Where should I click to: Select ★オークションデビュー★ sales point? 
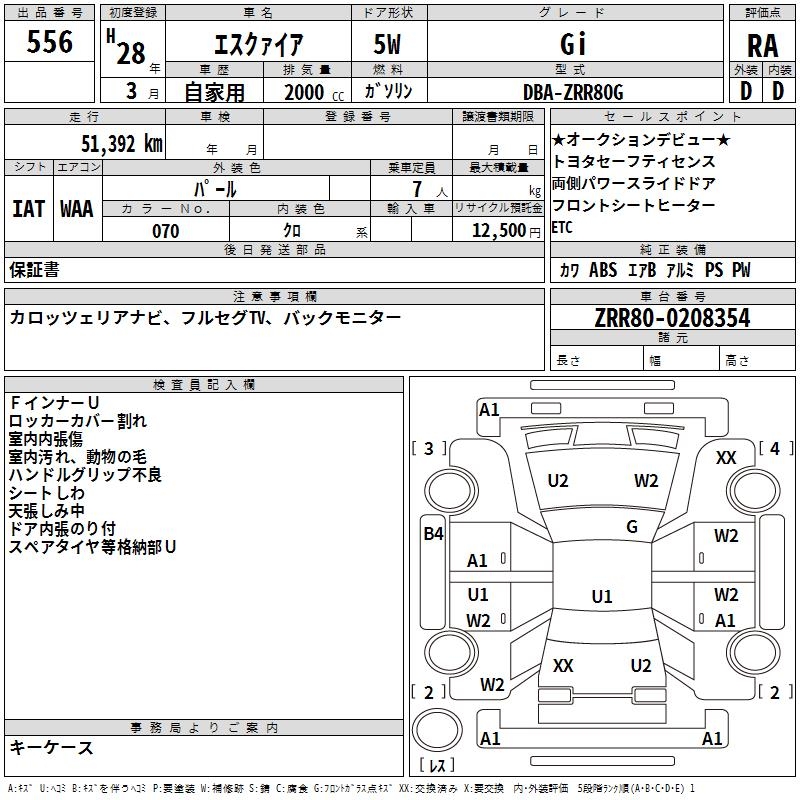tap(641, 139)
